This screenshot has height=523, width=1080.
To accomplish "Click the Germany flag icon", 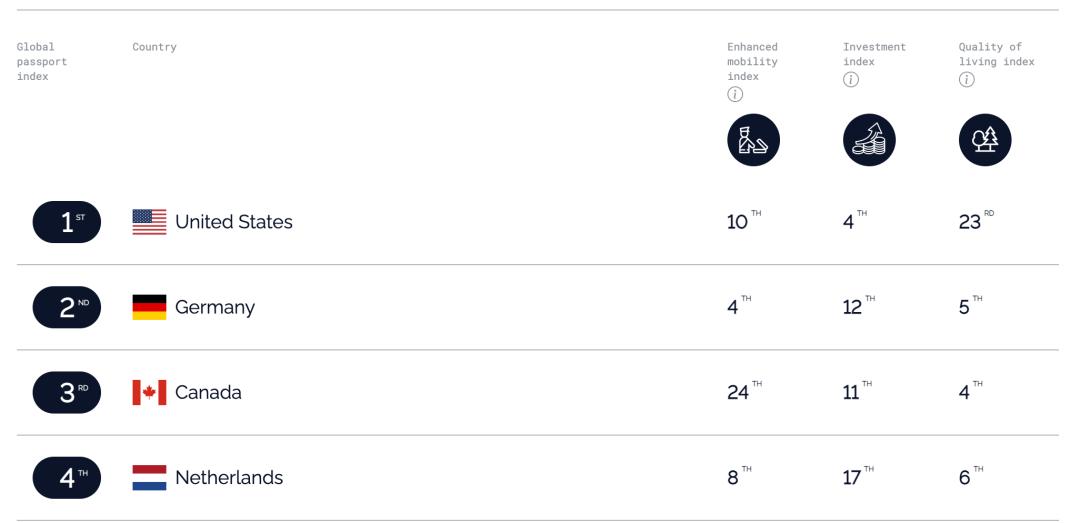I will [149, 307].
